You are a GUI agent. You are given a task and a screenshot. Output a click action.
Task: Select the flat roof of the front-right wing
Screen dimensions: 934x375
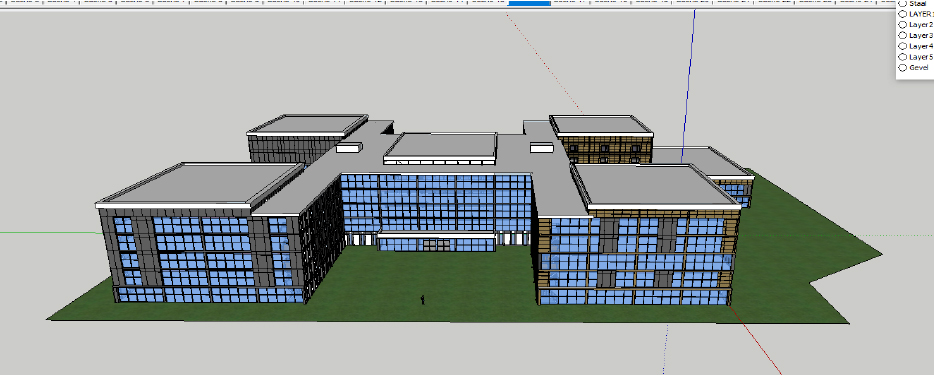653,185
